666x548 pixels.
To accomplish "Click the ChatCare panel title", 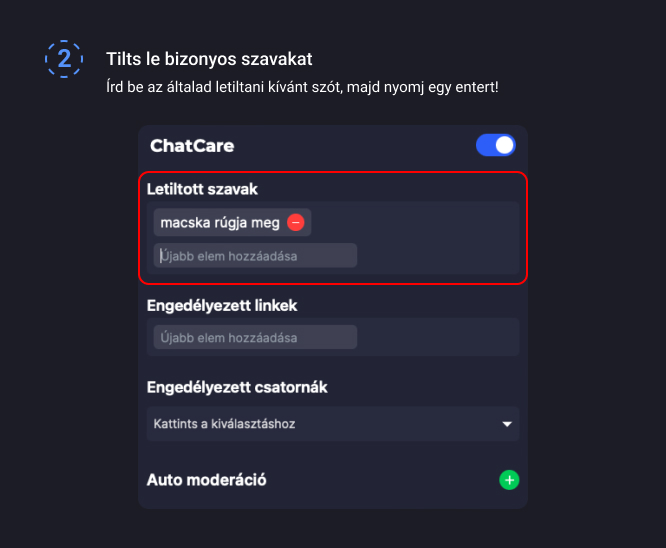I will (x=192, y=146).
